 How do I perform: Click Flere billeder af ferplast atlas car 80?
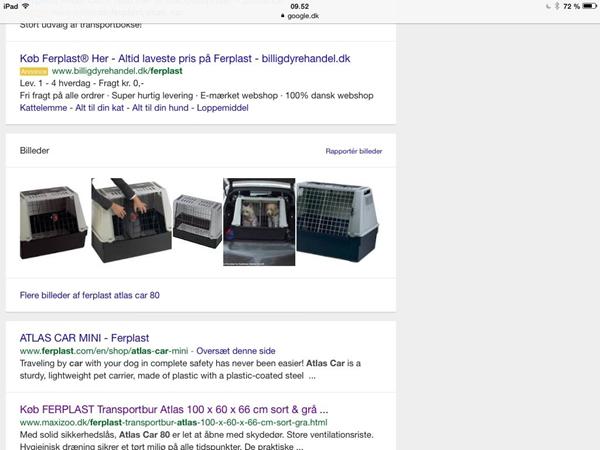[x=90, y=295]
